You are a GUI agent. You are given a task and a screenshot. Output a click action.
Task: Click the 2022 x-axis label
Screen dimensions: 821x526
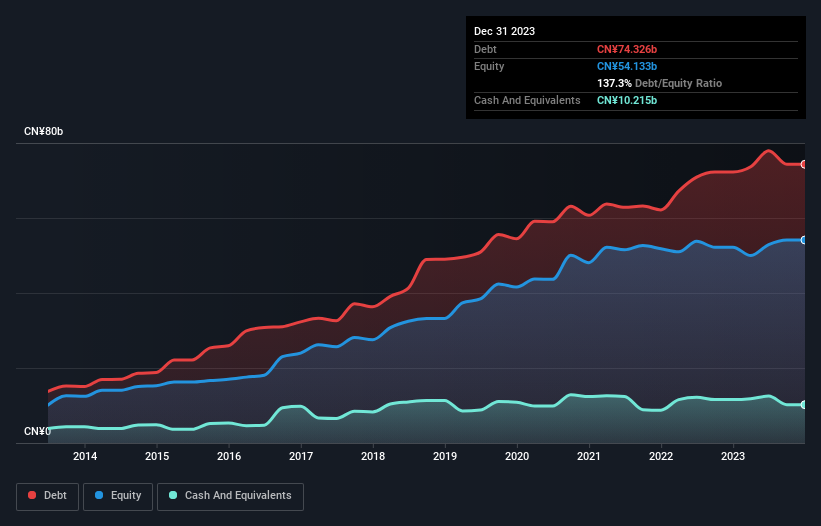pyautogui.click(x=661, y=456)
